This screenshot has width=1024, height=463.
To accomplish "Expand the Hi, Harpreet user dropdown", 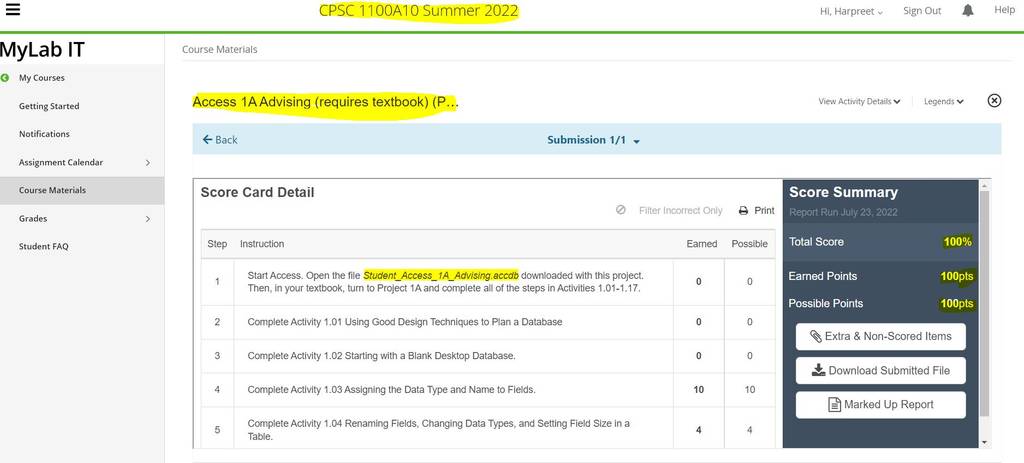I will [852, 11].
